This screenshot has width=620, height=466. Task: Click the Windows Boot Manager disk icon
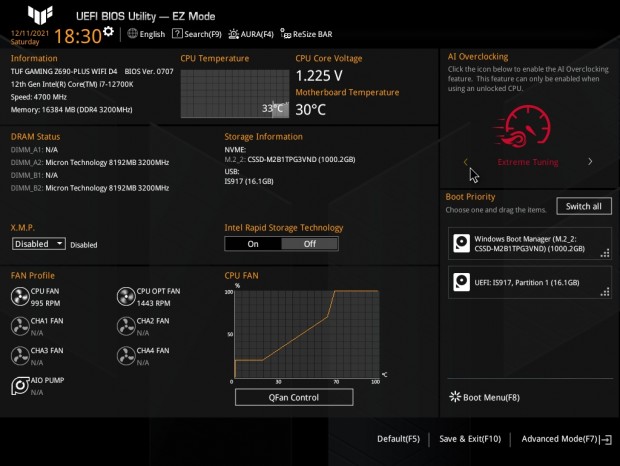click(x=461, y=243)
